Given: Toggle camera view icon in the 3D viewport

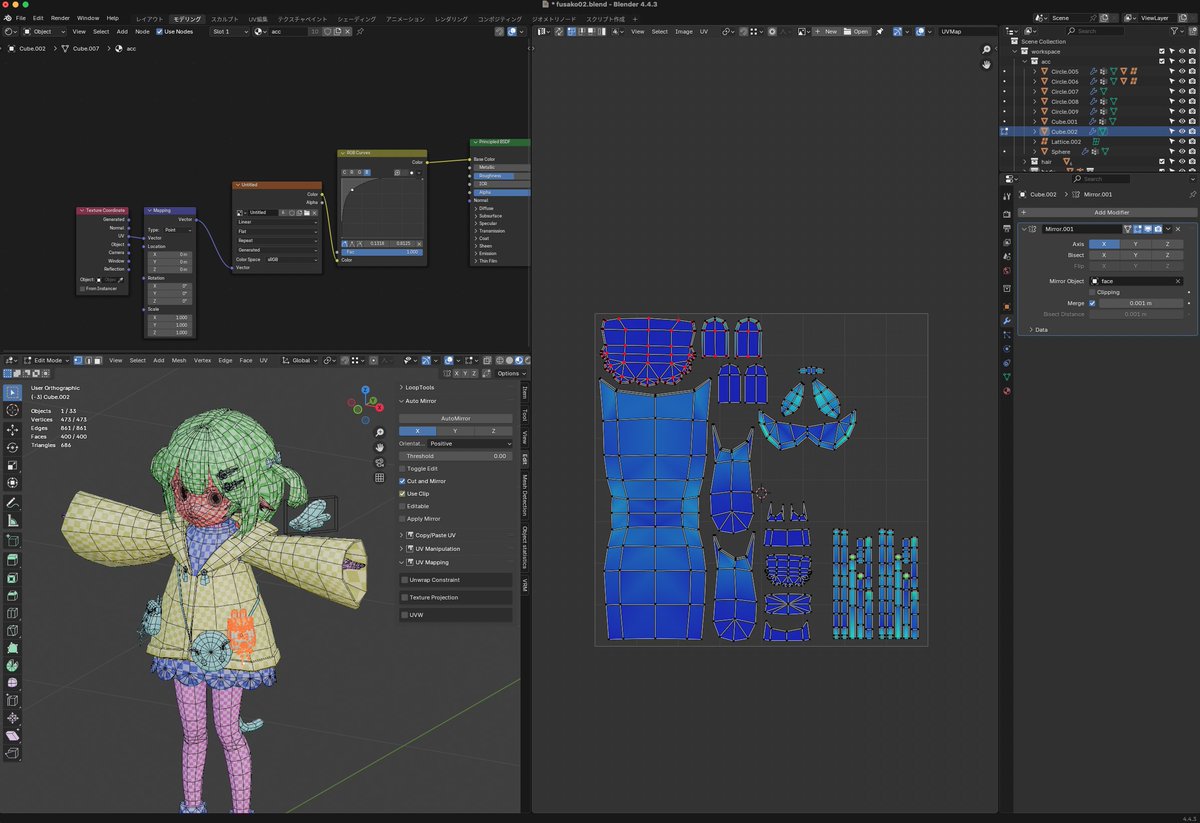Looking at the screenshot, I should click(380, 462).
